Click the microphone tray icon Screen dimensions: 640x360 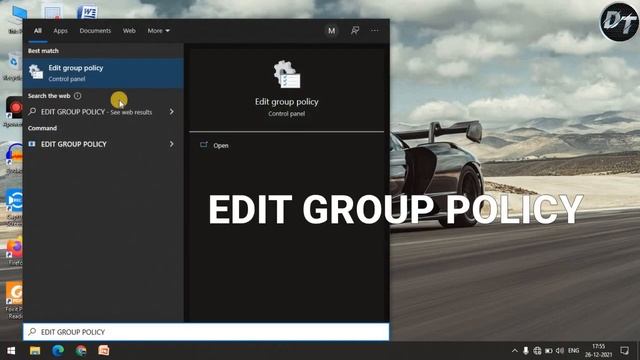click(x=526, y=351)
